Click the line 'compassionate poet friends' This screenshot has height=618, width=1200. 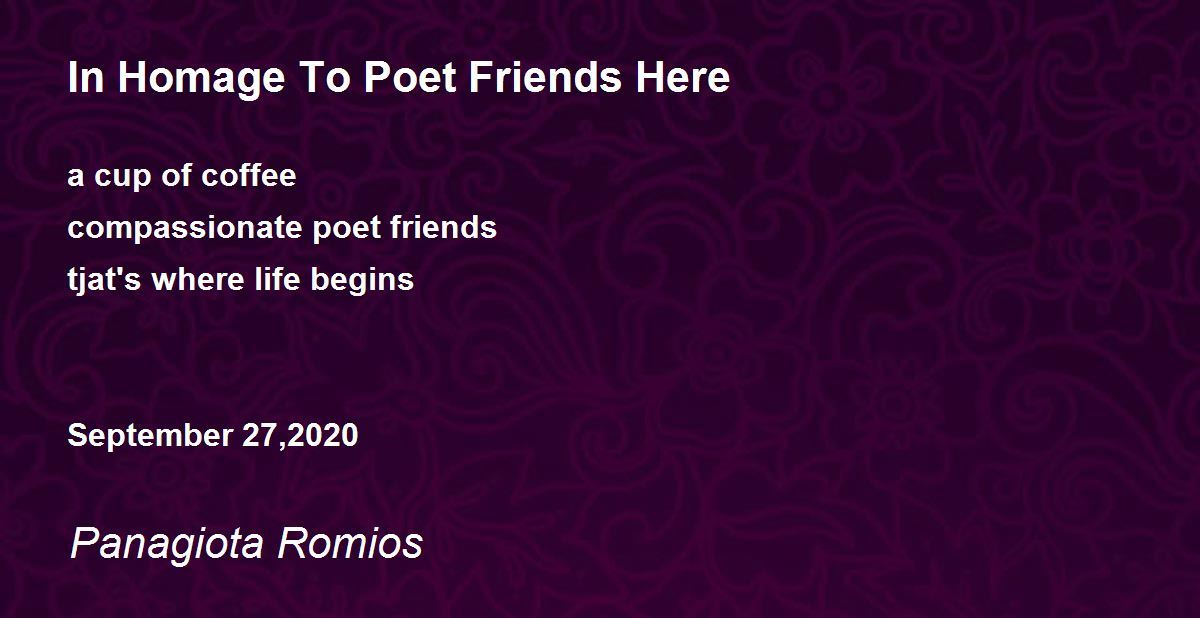(x=282, y=228)
